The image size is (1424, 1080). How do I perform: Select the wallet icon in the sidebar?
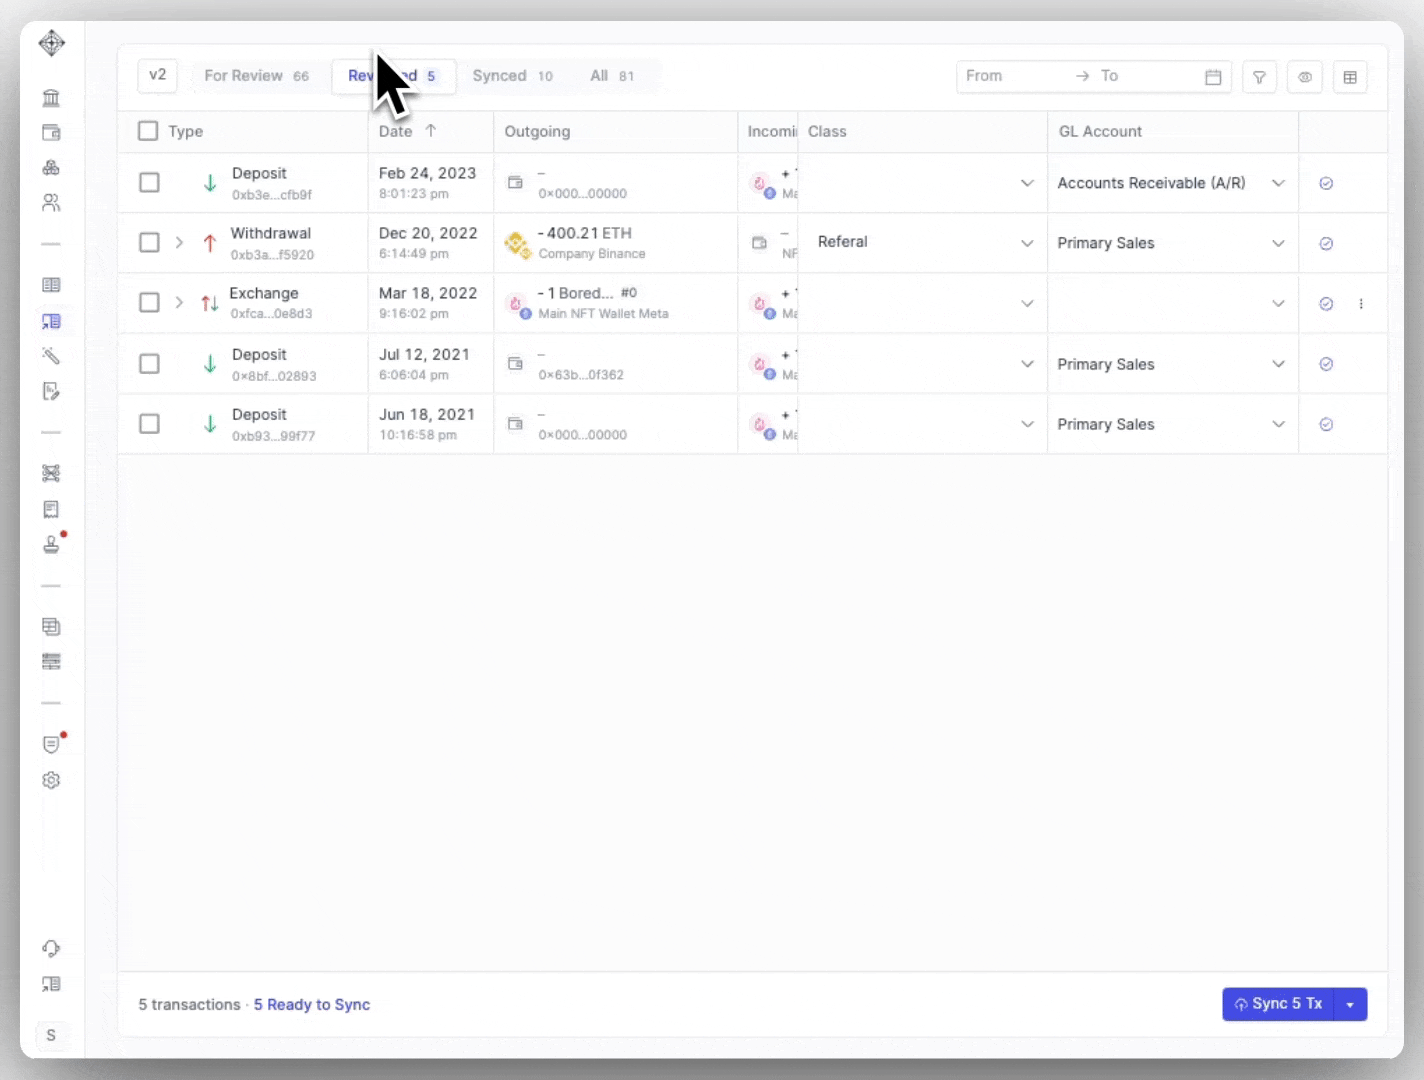[51, 132]
